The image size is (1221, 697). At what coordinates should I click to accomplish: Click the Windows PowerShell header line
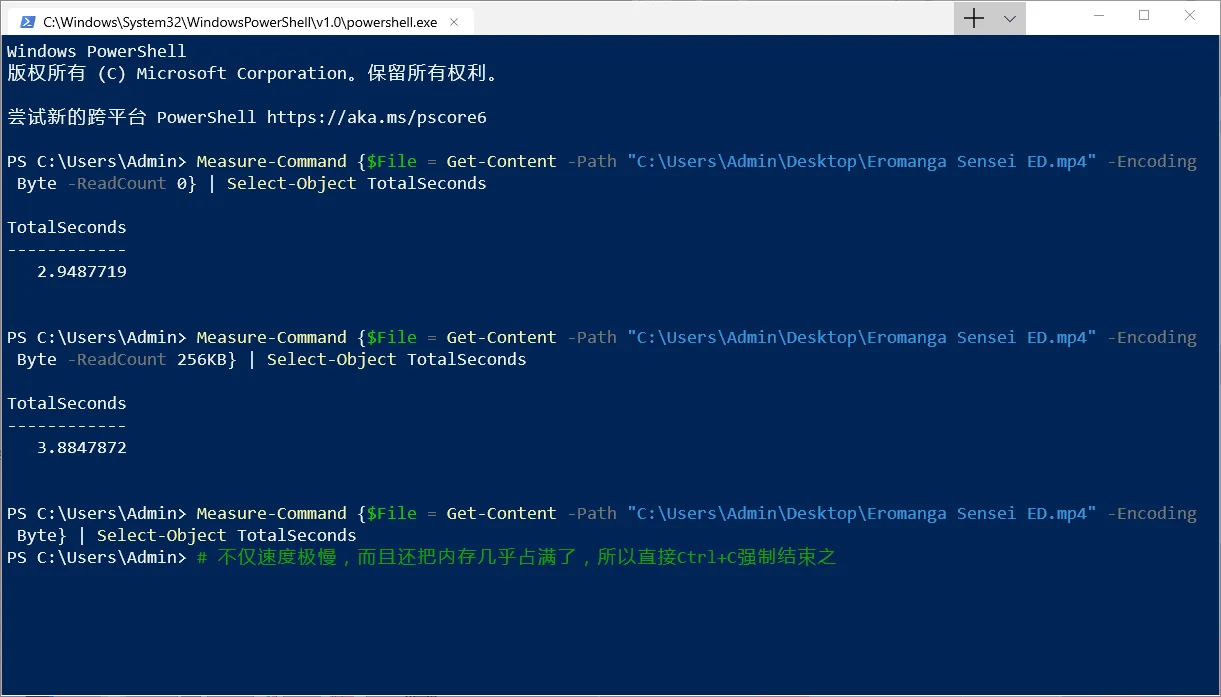97,51
